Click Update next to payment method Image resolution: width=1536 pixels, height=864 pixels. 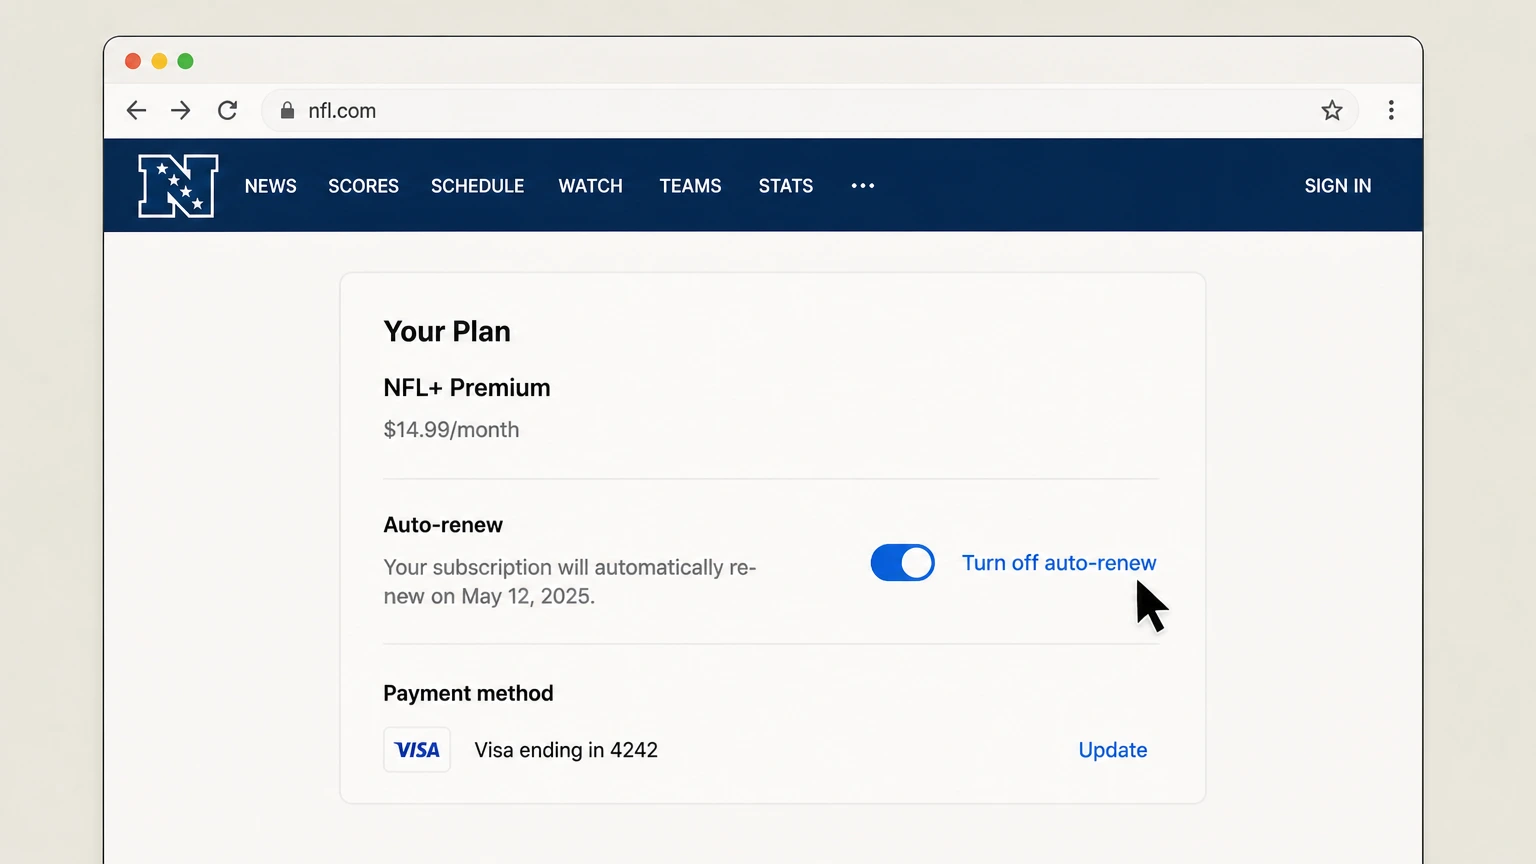pos(1113,750)
